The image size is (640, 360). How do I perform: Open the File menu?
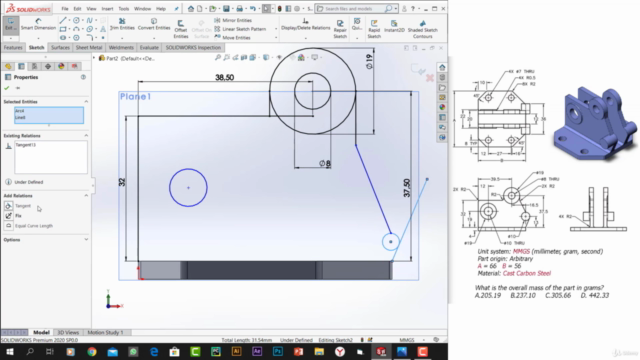point(65,9)
